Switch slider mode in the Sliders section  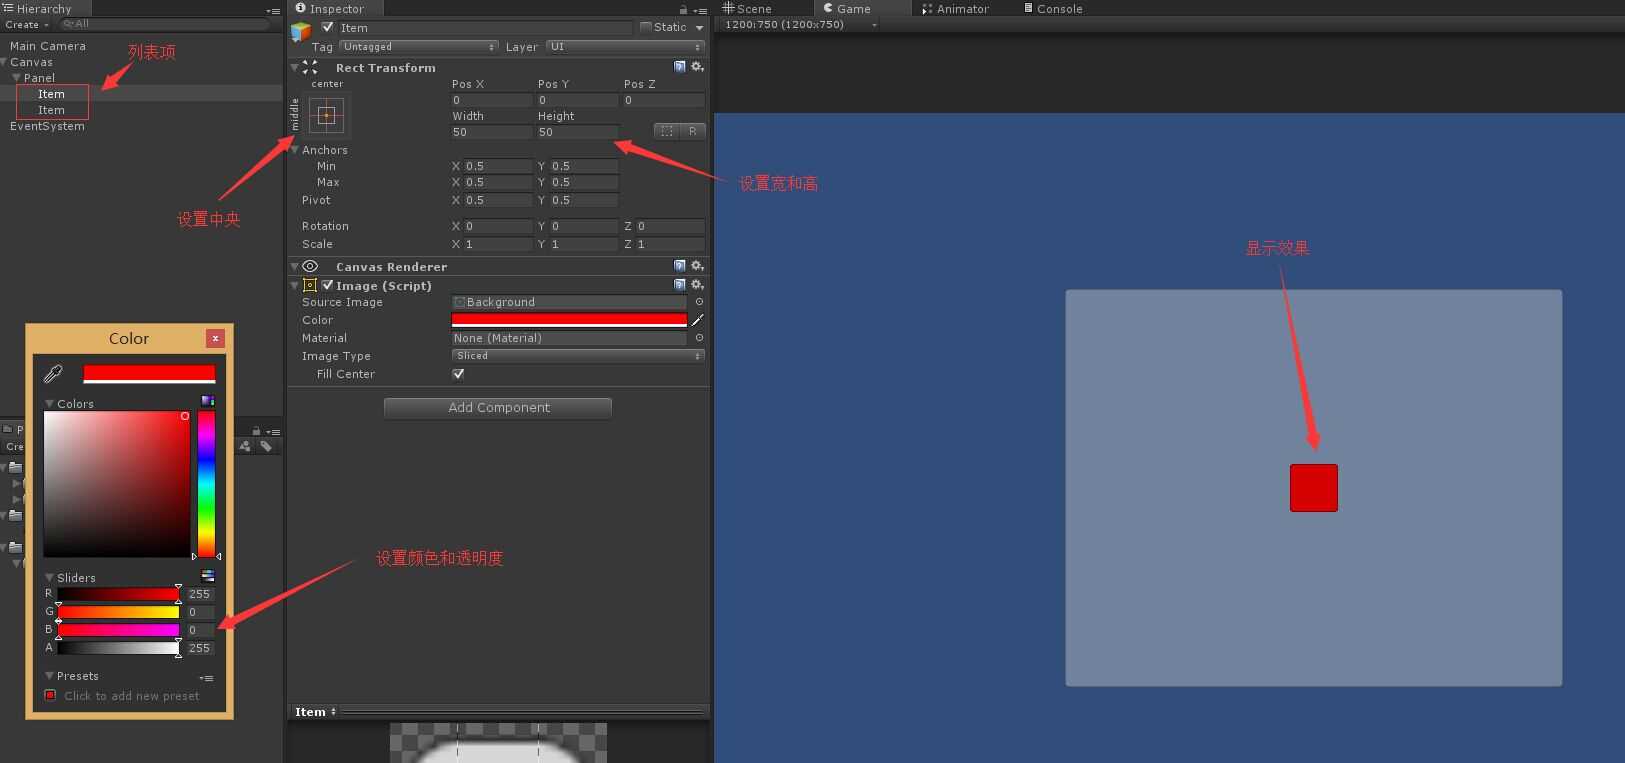pyautogui.click(x=208, y=576)
